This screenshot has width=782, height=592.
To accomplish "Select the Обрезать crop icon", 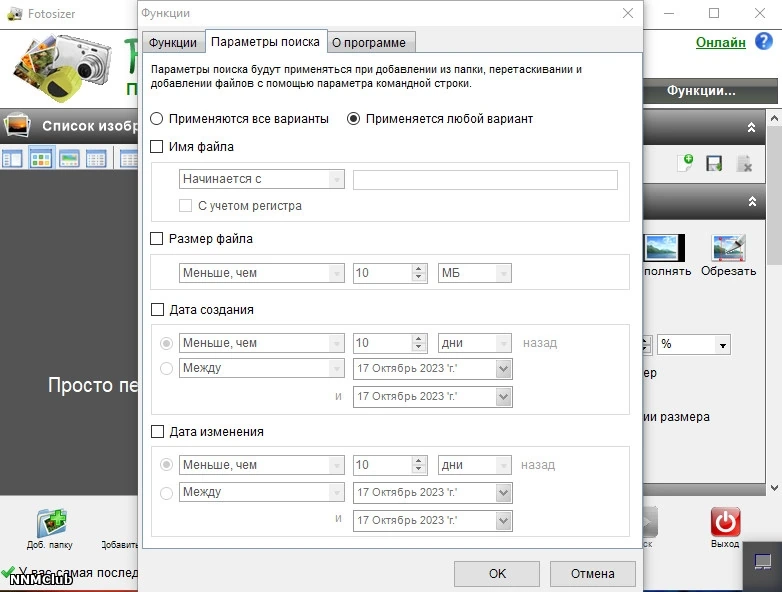I will tap(729, 248).
